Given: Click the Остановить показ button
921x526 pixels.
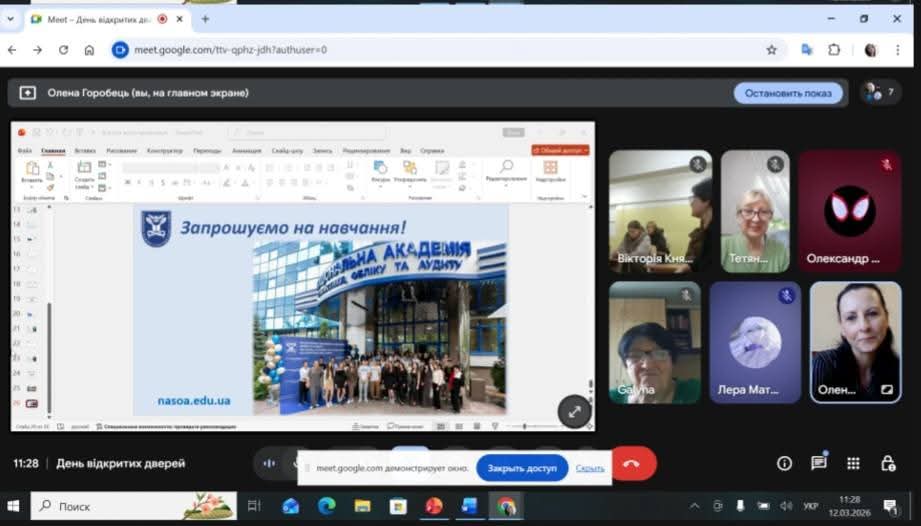Looking at the screenshot, I should (x=788, y=93).
